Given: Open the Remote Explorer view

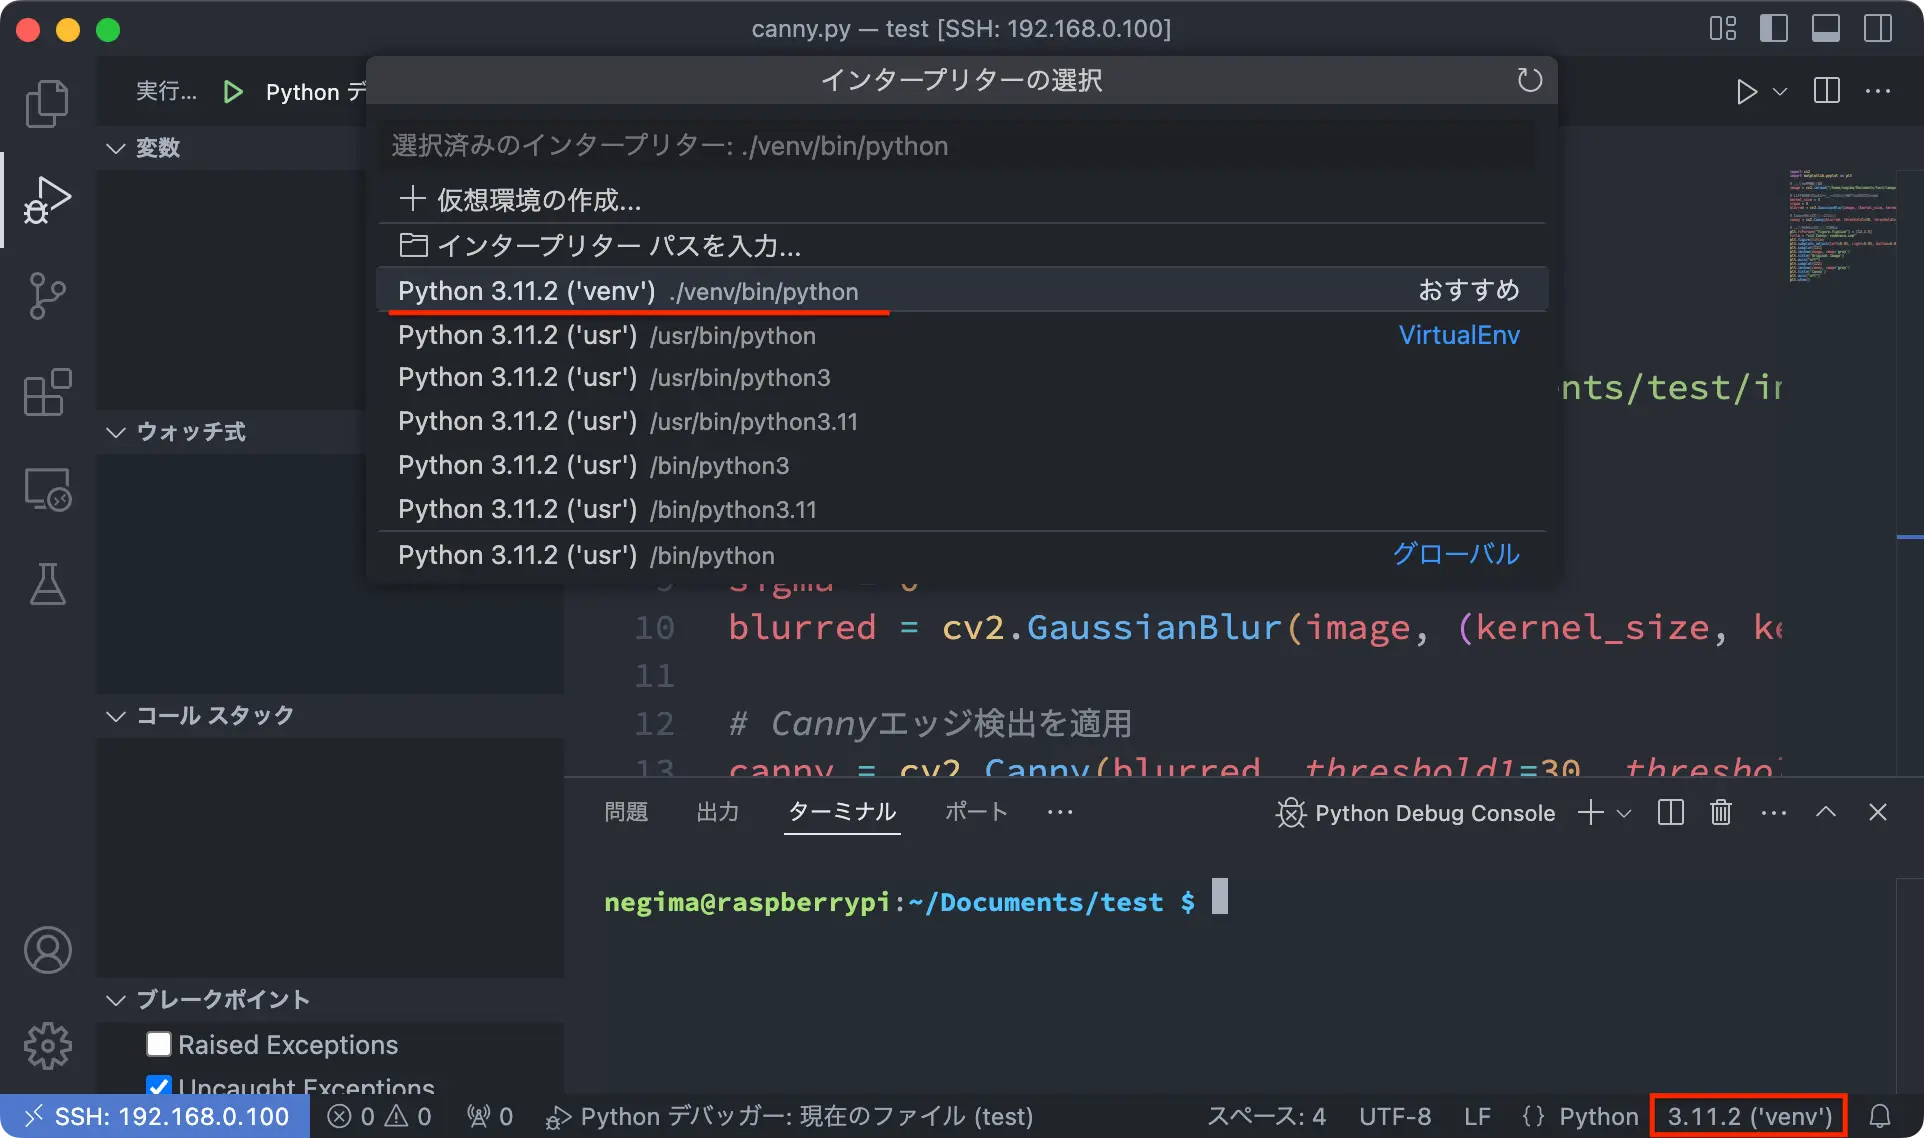Looking at the screenshot, I should 47,489.
